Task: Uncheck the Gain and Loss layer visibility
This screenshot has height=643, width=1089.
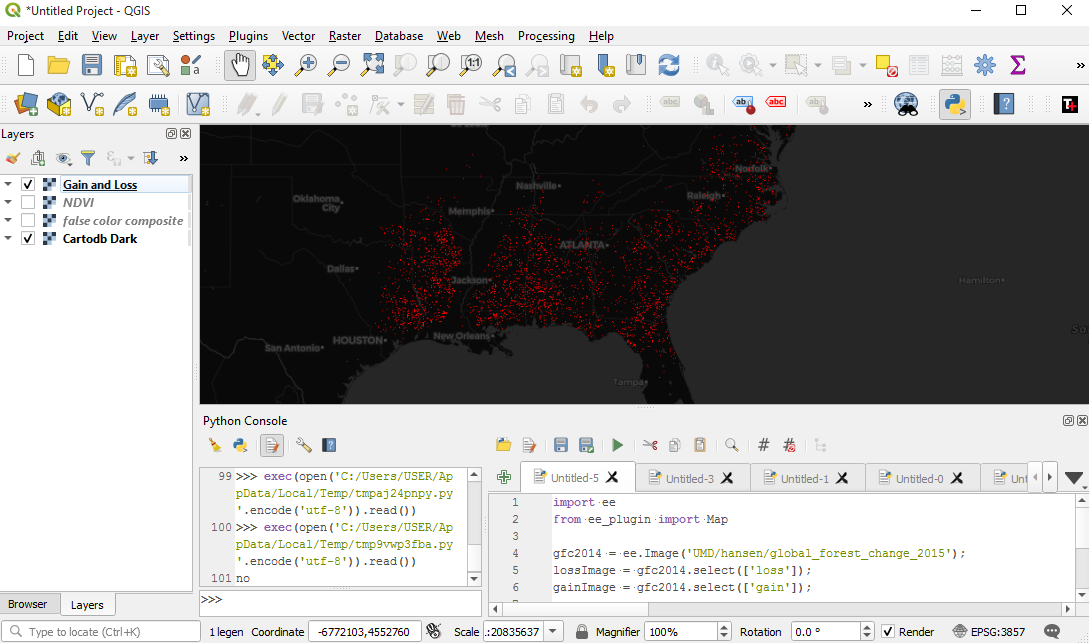Action: coord(26,183)
